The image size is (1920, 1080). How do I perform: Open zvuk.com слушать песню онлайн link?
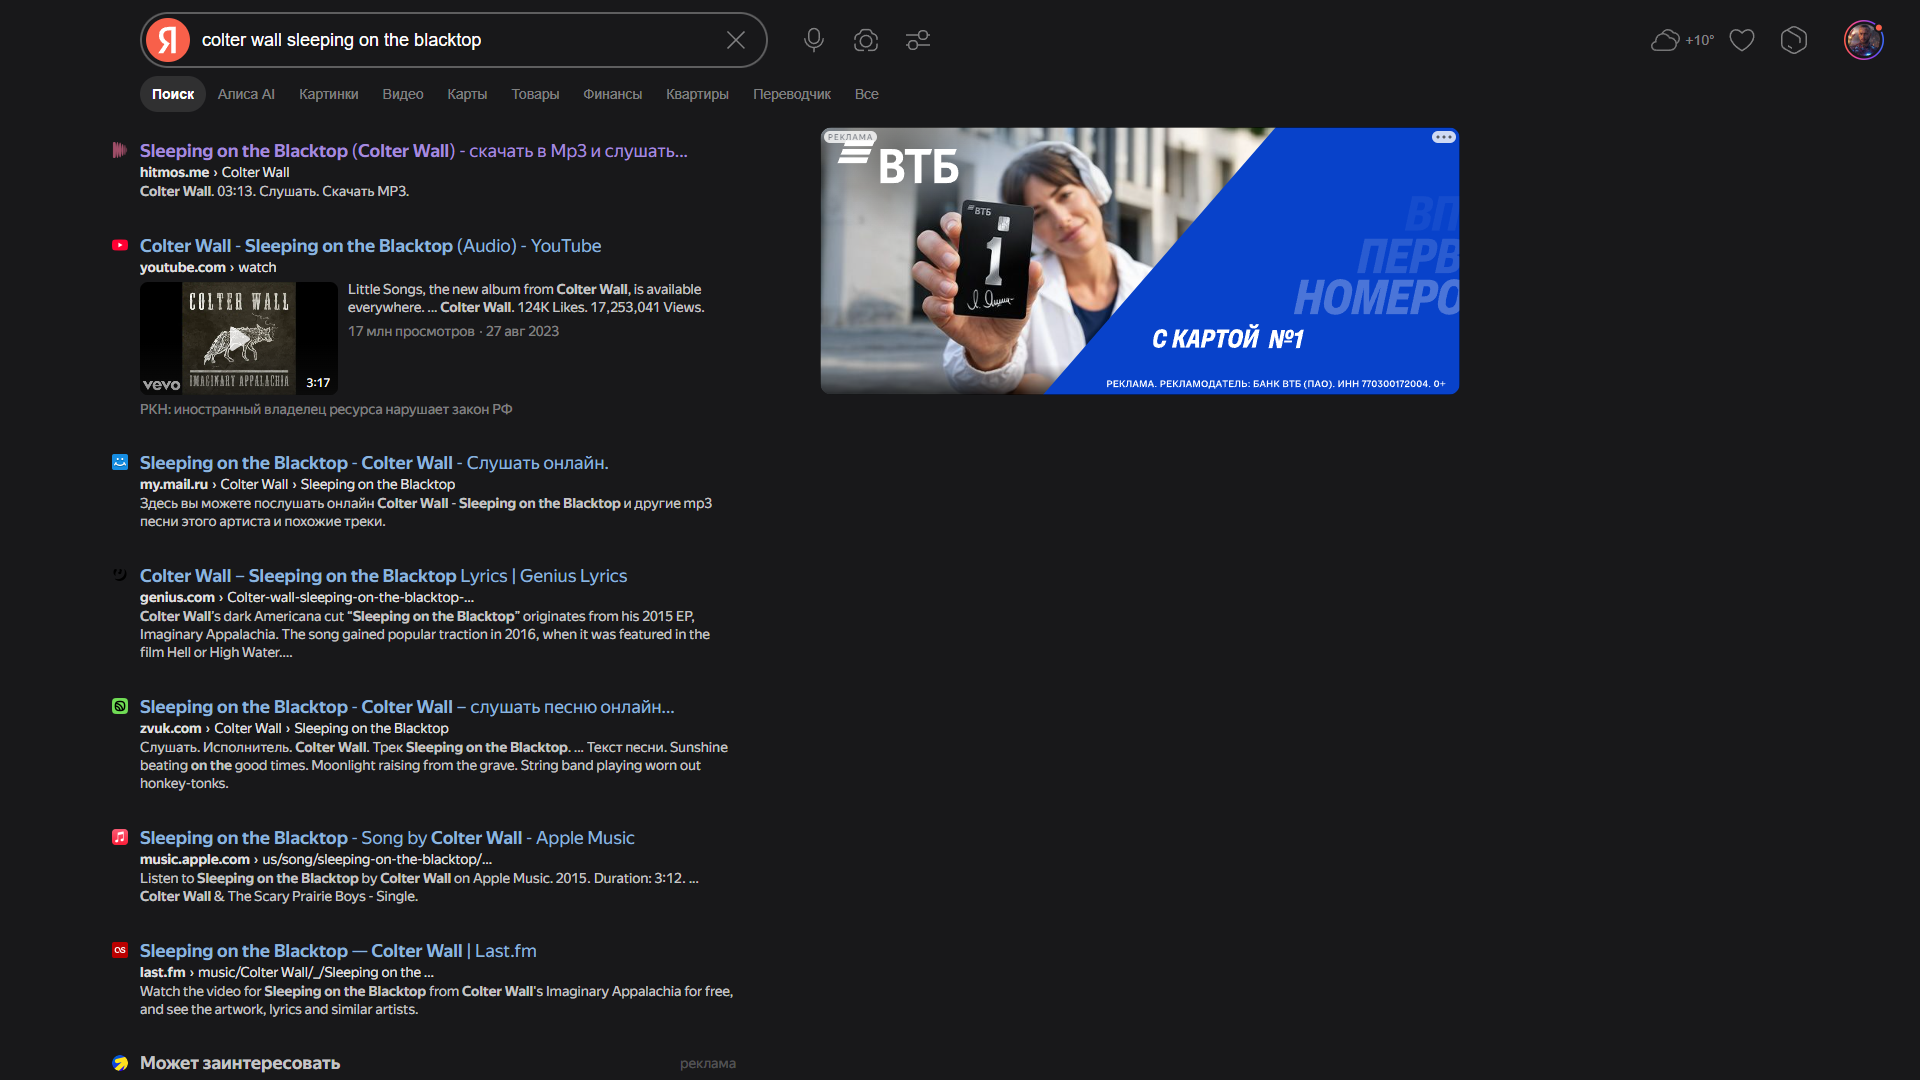[407, 706]
